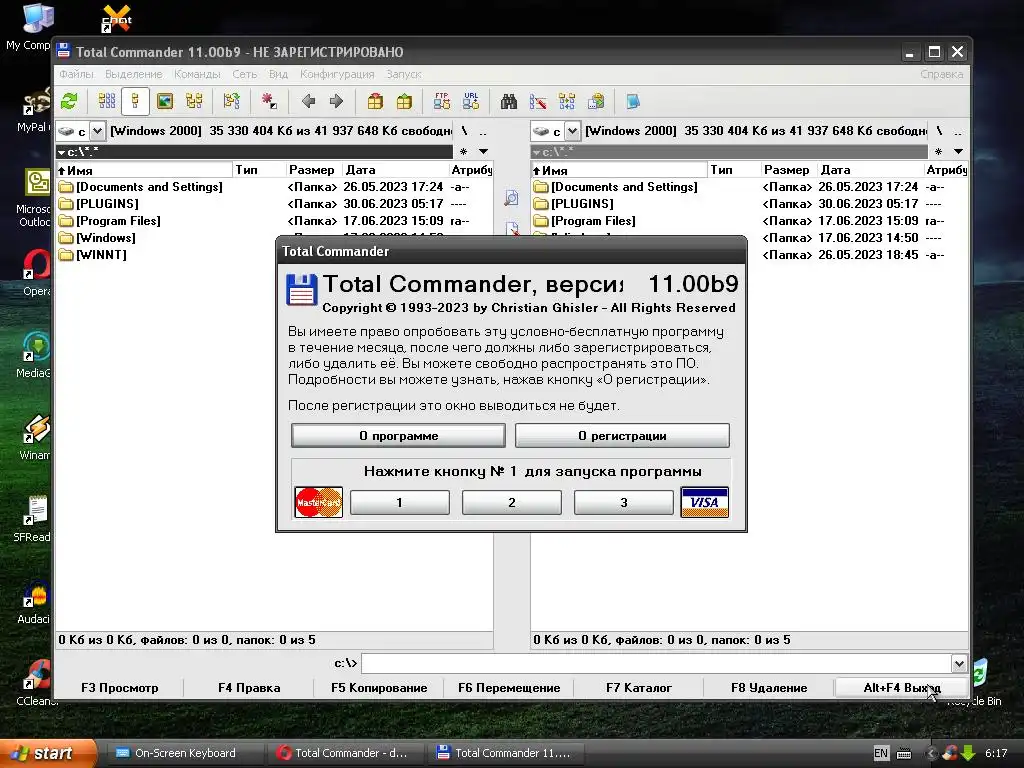Image resolution: width=1024 pixels, height=768 pixels.
Task: Launch Notepad from the blue toolbar icon
Action: tap(633, 101)
